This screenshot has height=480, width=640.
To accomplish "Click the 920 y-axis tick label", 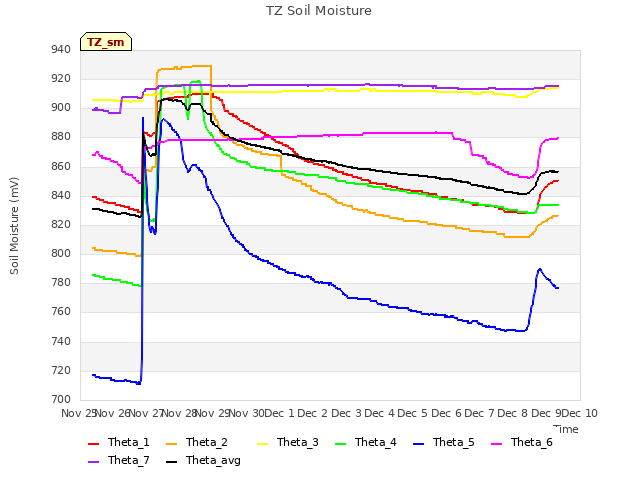I will click(x=61, y=79).
